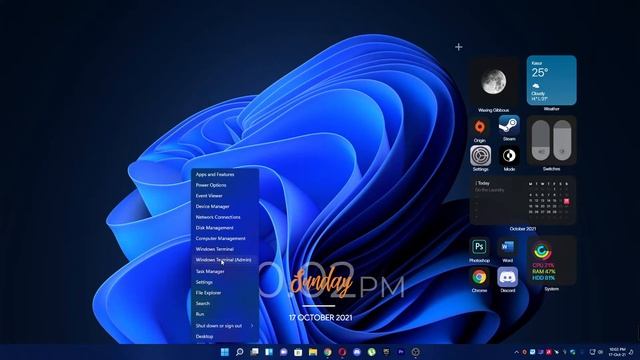Open the Discord widget icon
The image size is (640, 360).
[x=507, y=277]
